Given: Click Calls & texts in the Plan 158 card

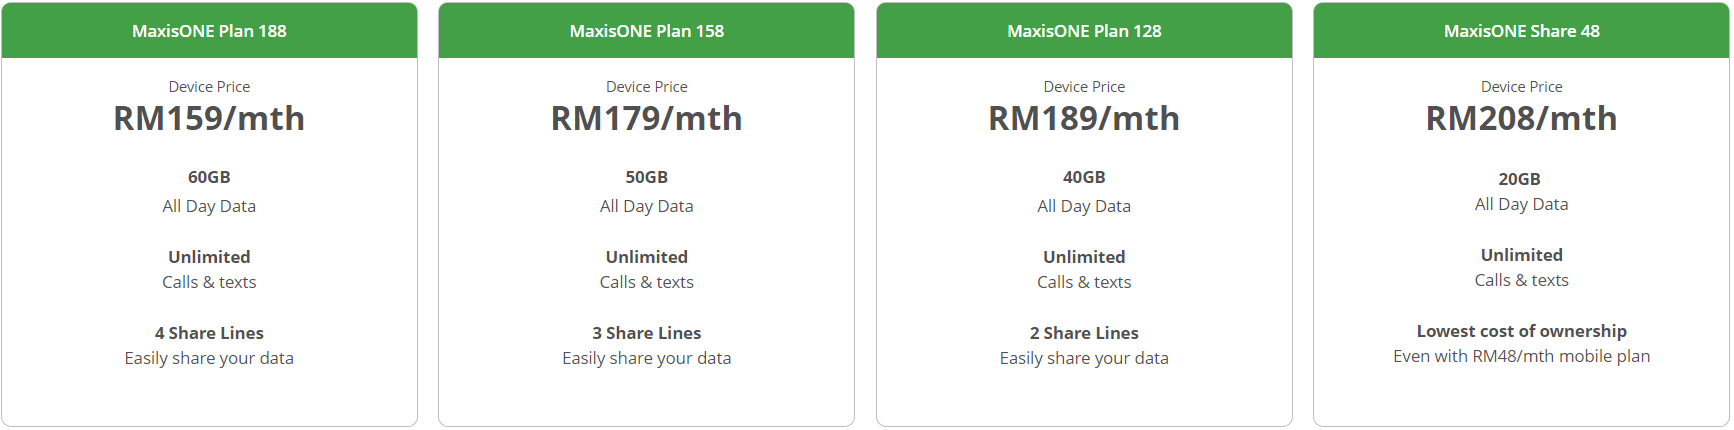Looking at the screenshot, I should click(646, 282).
